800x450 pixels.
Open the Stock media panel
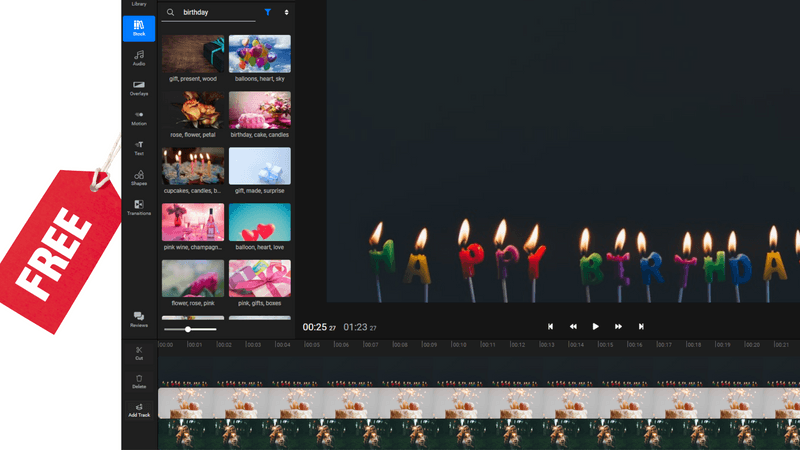[x=139, y=27]
